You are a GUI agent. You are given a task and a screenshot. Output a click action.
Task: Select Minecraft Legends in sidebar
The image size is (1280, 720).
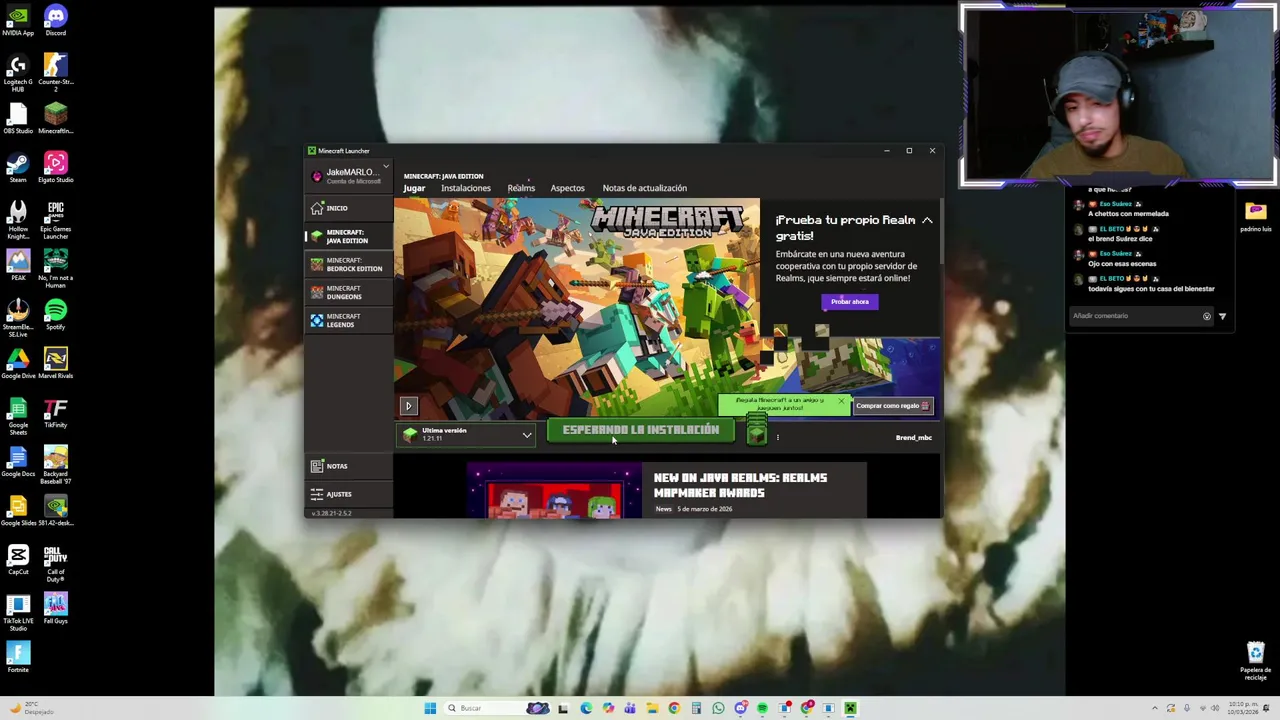347,321
